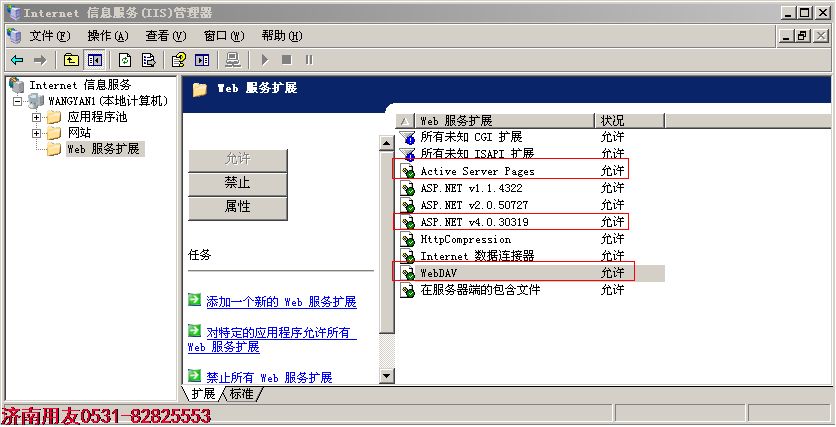Click 允许 status in the ASP.NET v2.0.50727 row
The width and height of the screenshot is (836, 427).
pyautogui.click(x=612, y=205)
